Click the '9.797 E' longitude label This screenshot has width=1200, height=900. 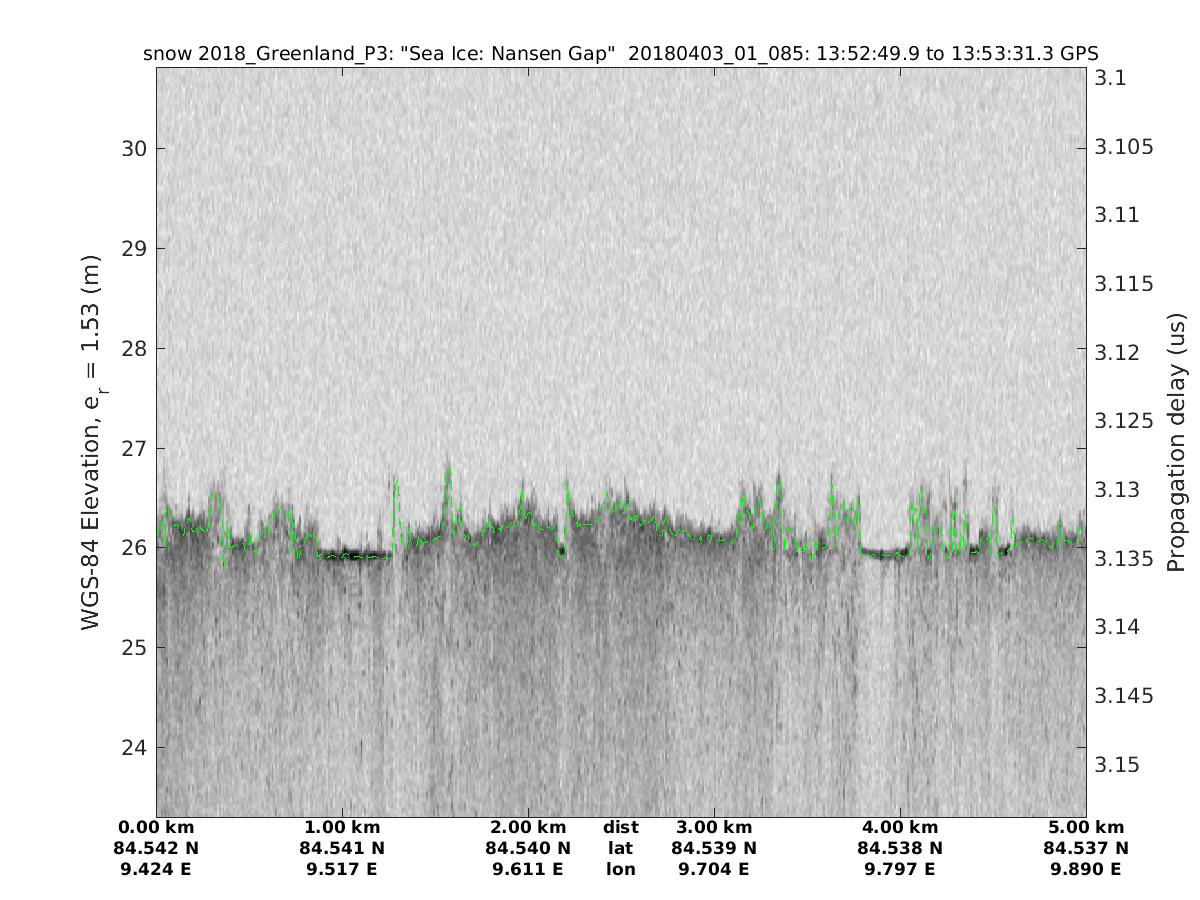pos(900,870)
